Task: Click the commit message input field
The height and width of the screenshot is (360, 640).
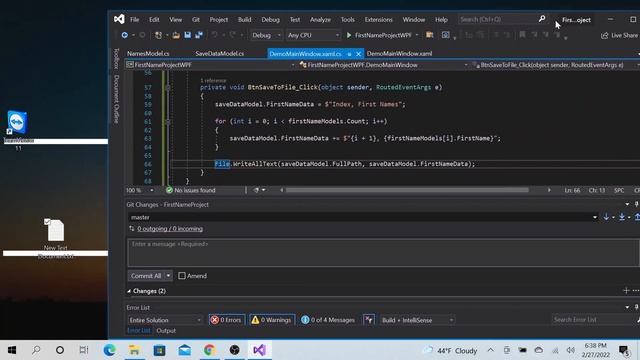Action: [383, 253]
